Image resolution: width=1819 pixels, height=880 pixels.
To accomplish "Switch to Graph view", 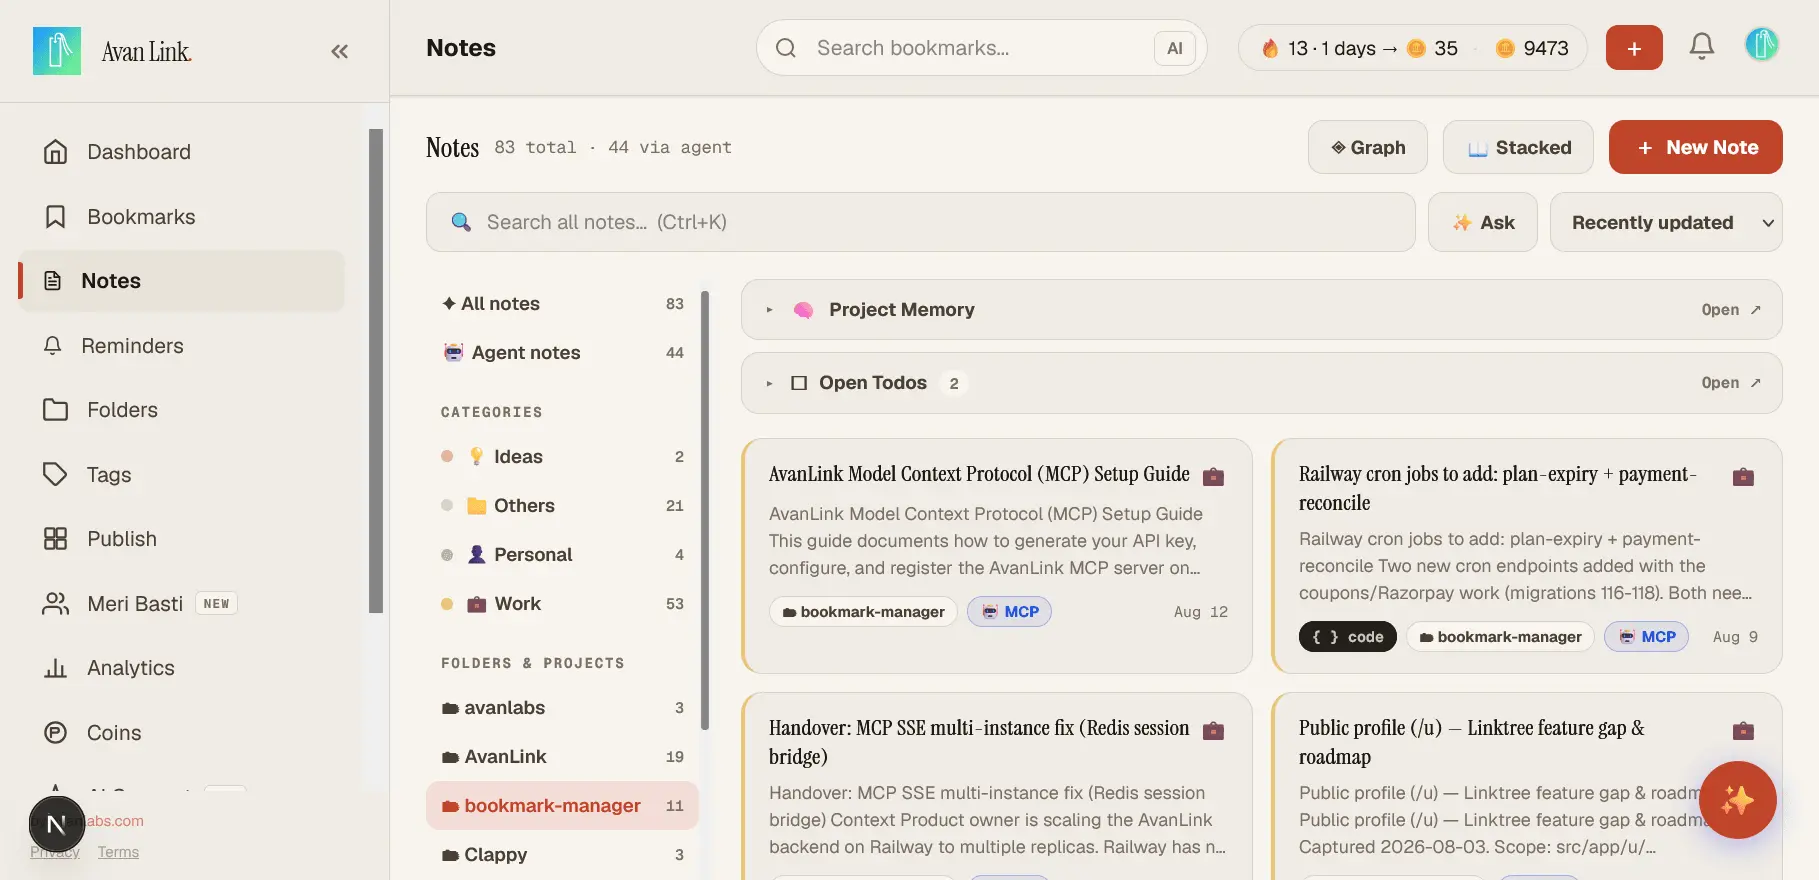I will click(x=1368, y=148).
